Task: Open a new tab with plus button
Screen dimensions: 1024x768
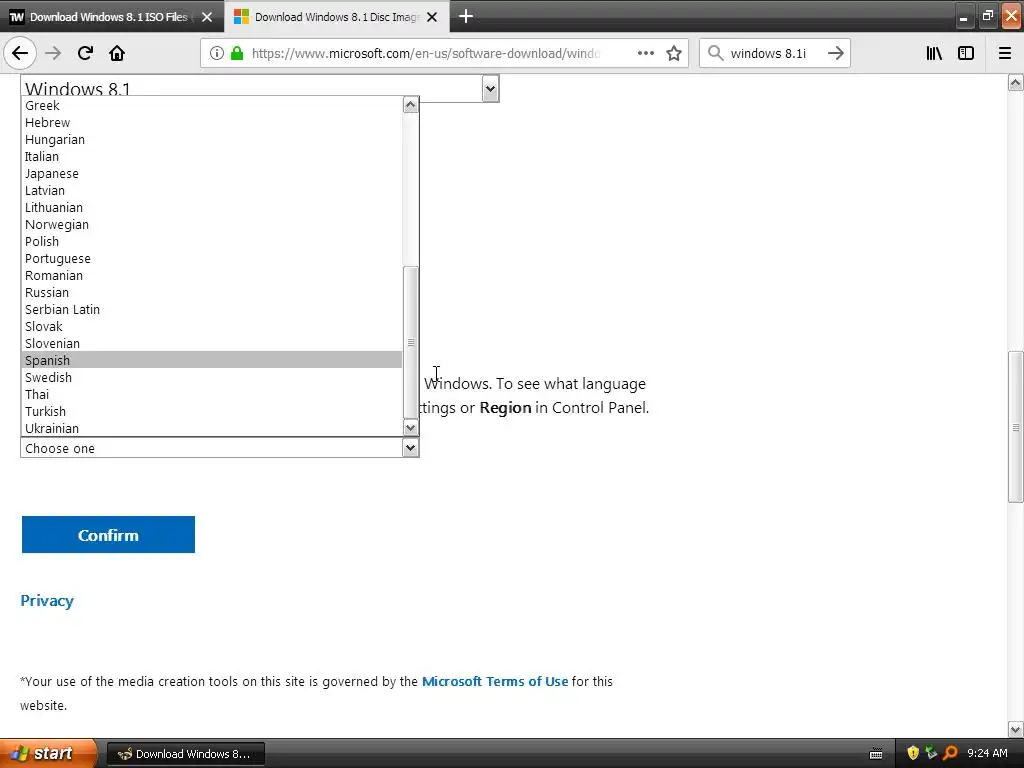Action: tap(466, 16)
